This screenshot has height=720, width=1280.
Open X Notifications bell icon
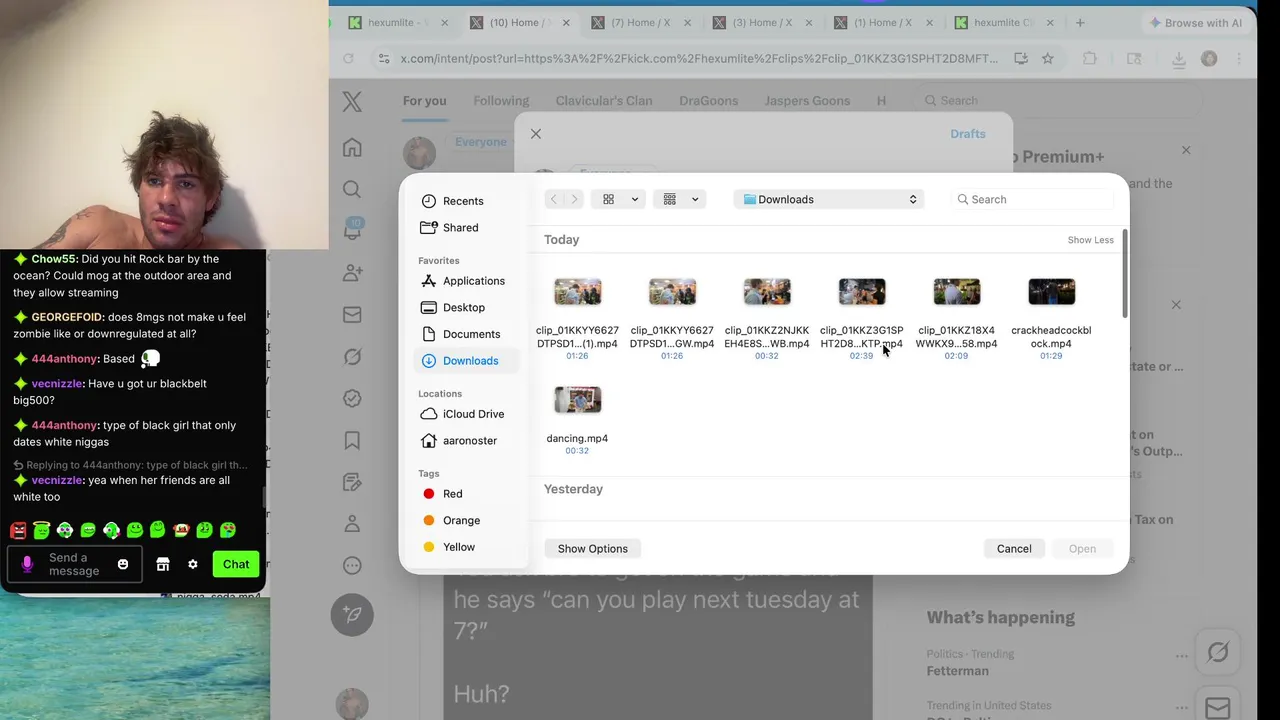(x=352, y=231)
